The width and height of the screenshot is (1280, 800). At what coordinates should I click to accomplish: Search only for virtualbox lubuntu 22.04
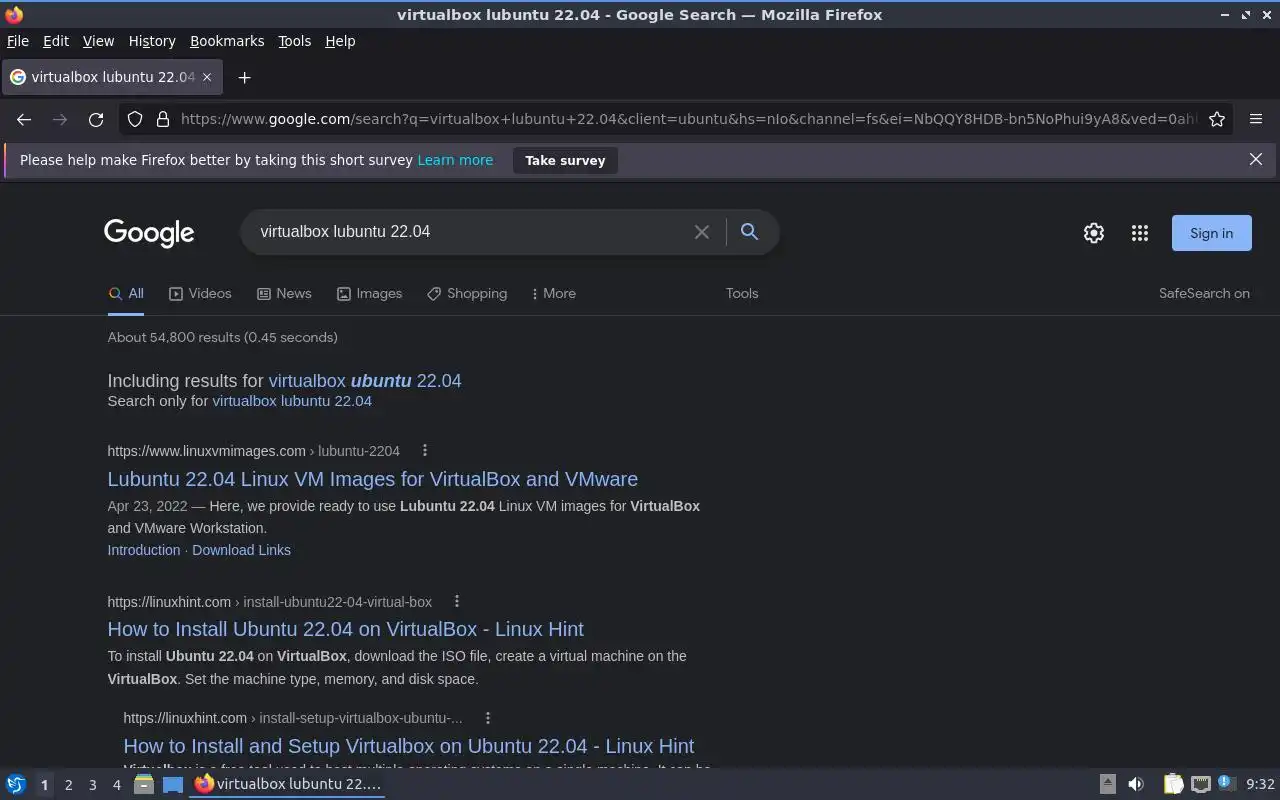(292, 401)
